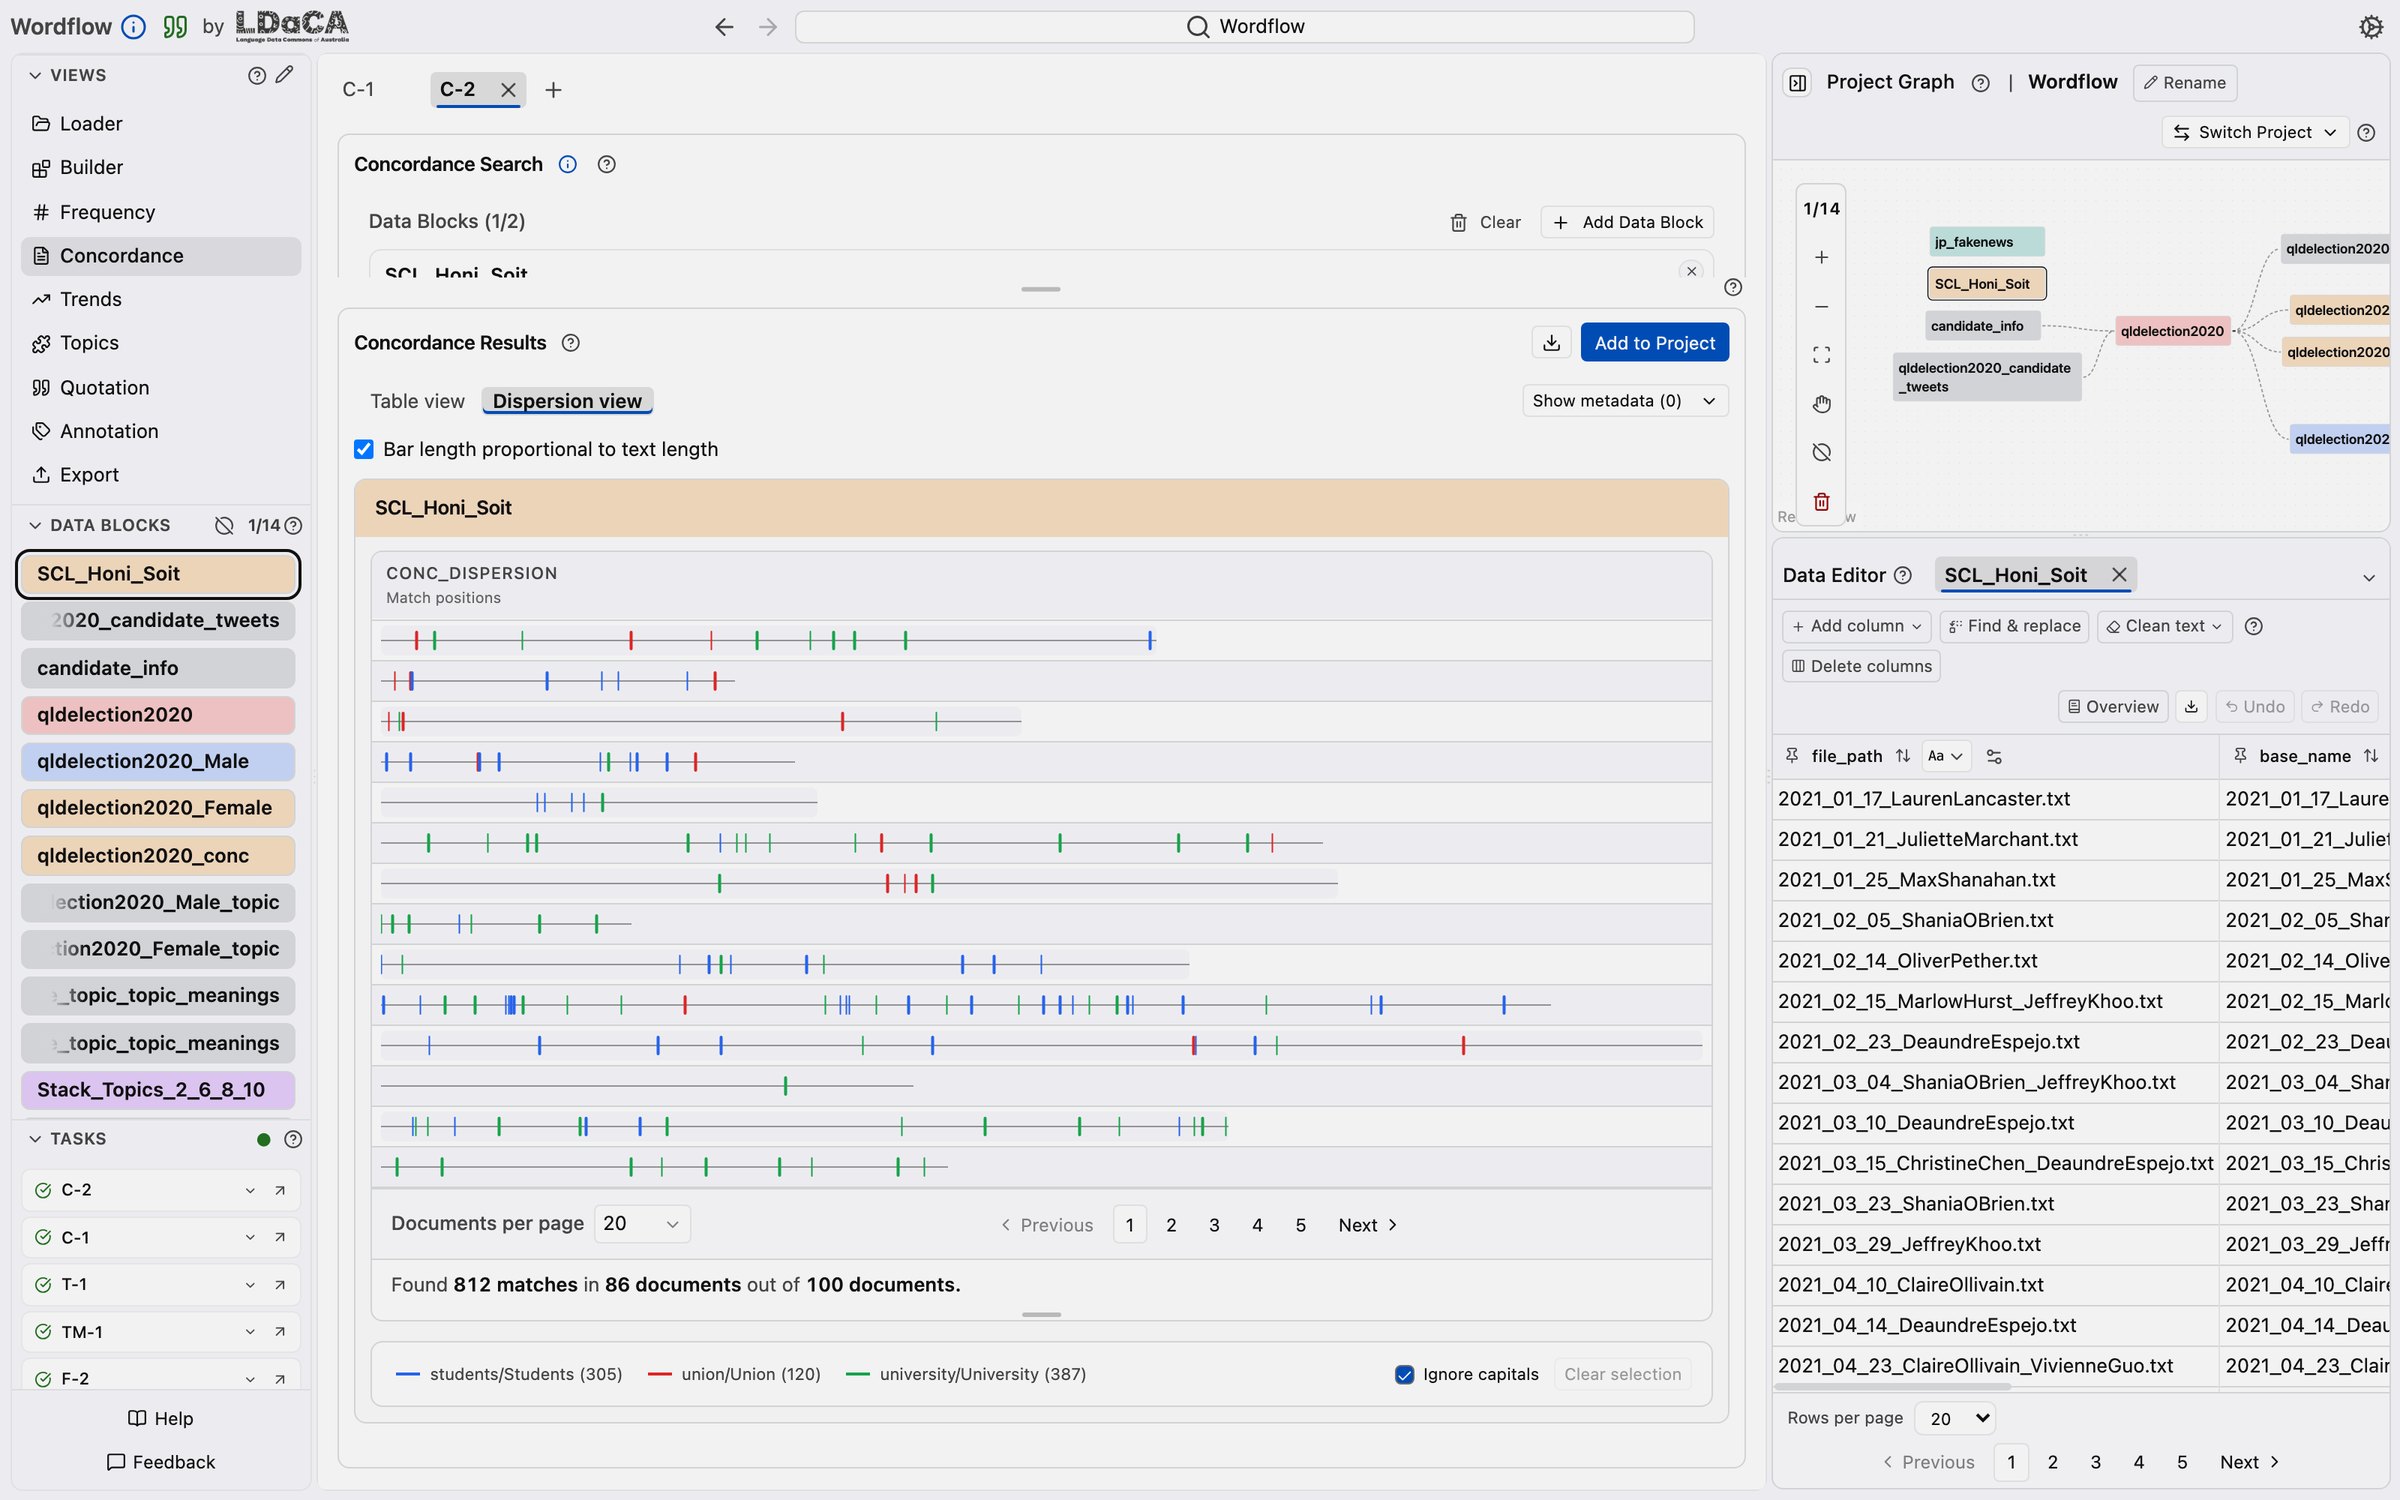Viewport: 2400px width, 1500px height.
Task: Switch to Table view
Action: pyautogui.click(x=417, y=401)
